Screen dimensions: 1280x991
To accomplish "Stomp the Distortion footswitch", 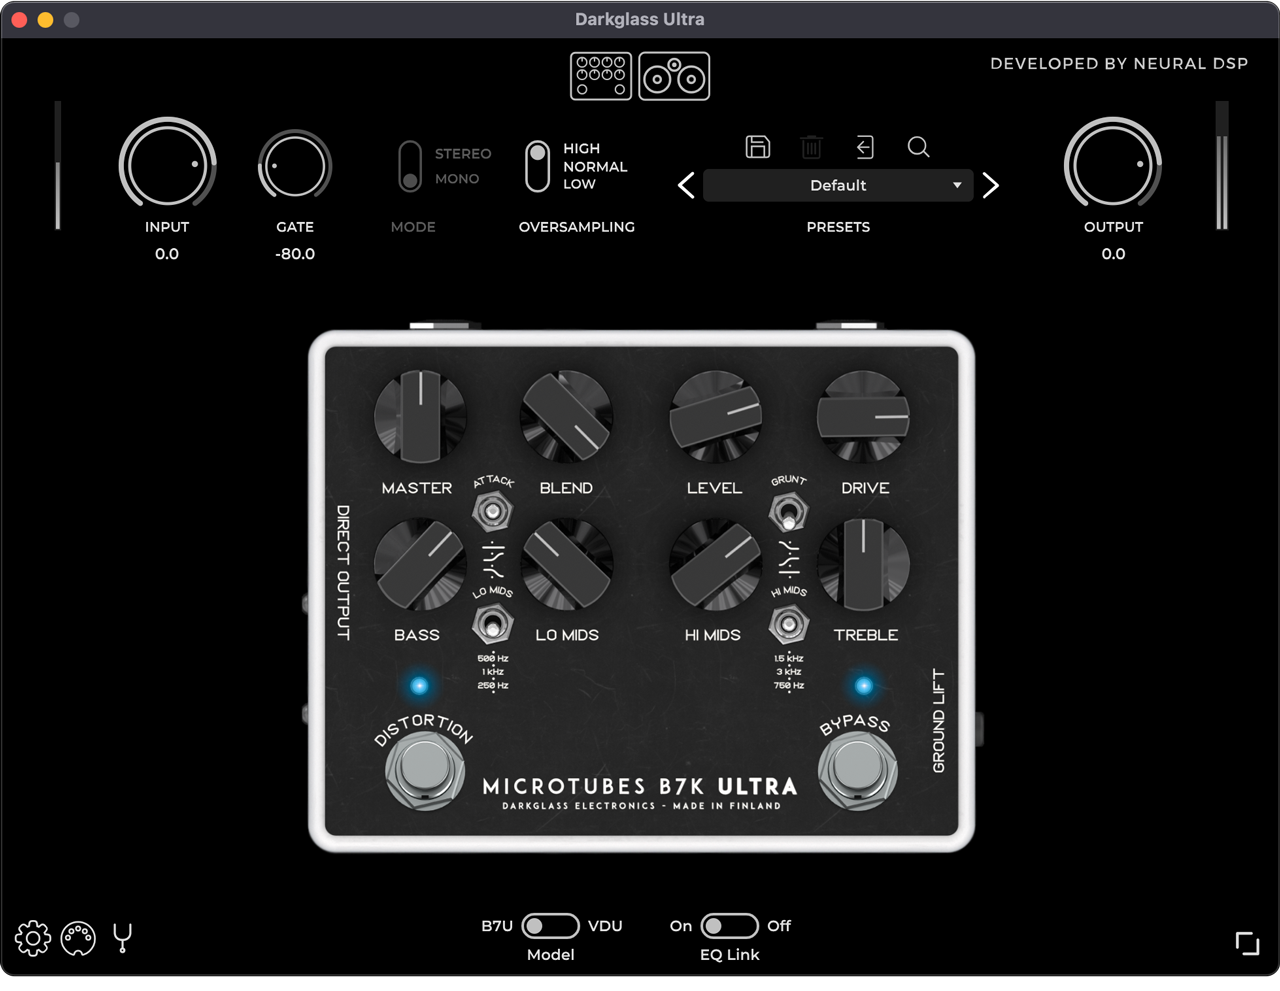I will (x=424, y=770).
